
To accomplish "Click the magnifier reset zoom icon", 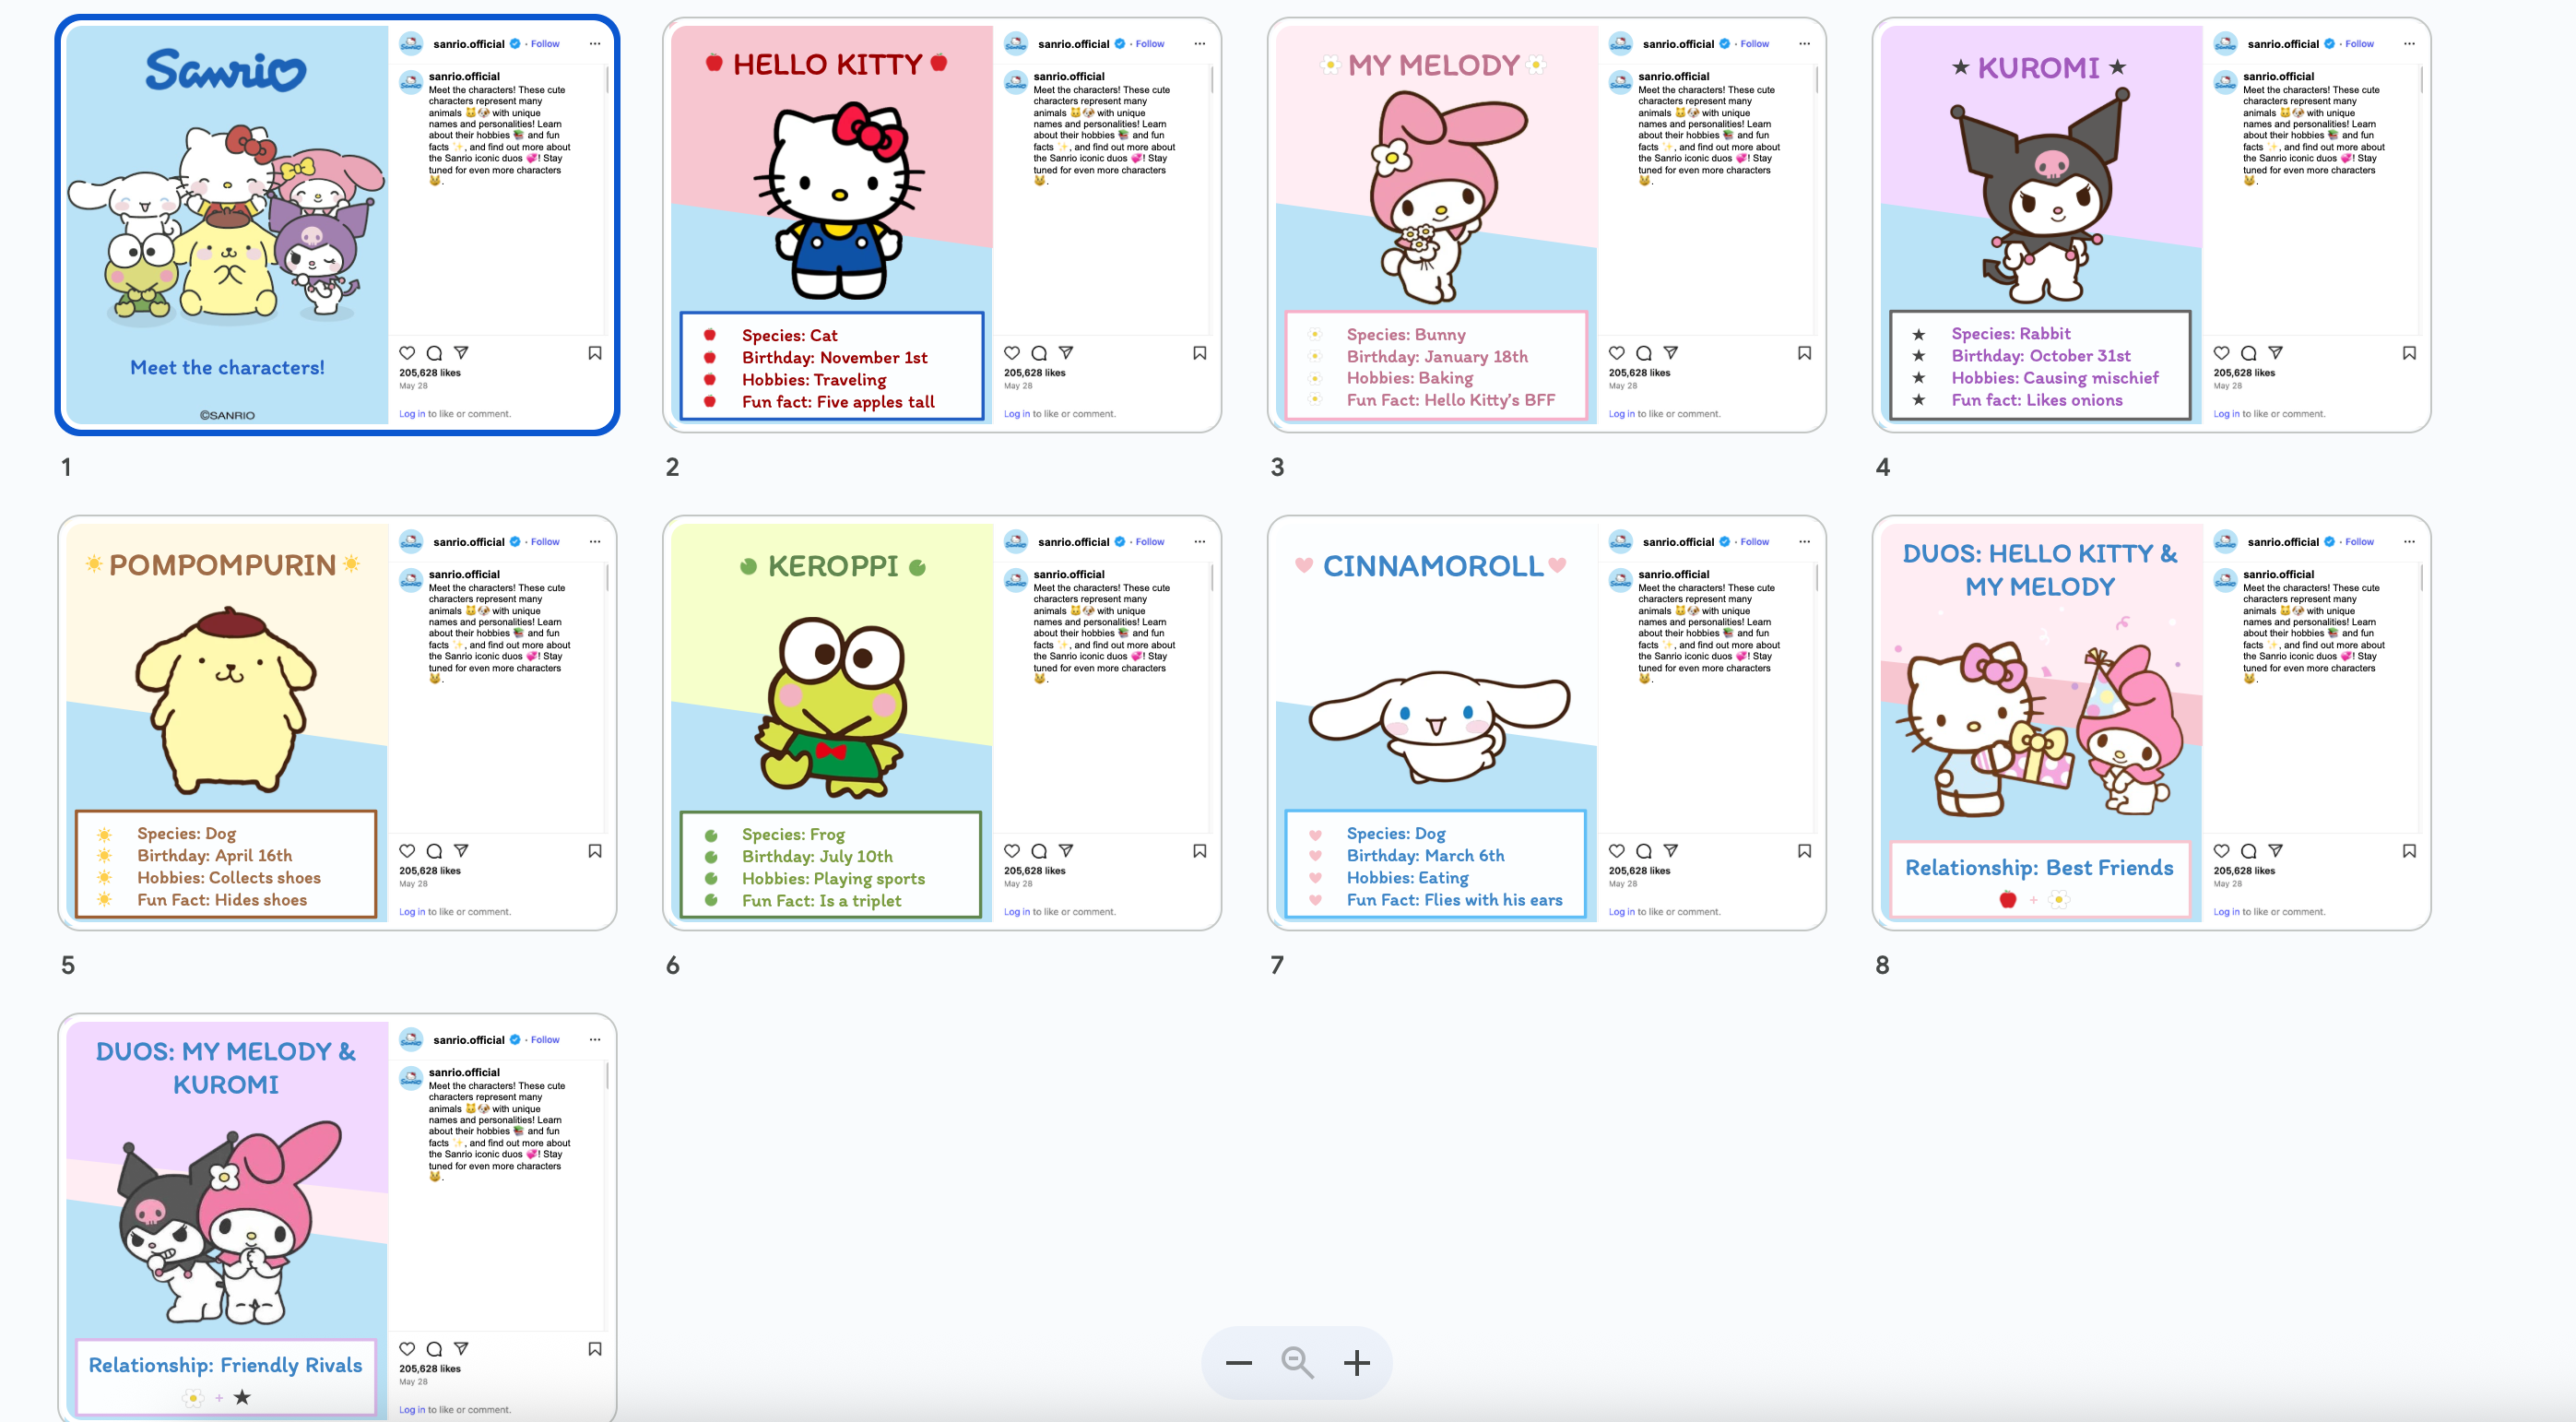I will [1297, 1363].
